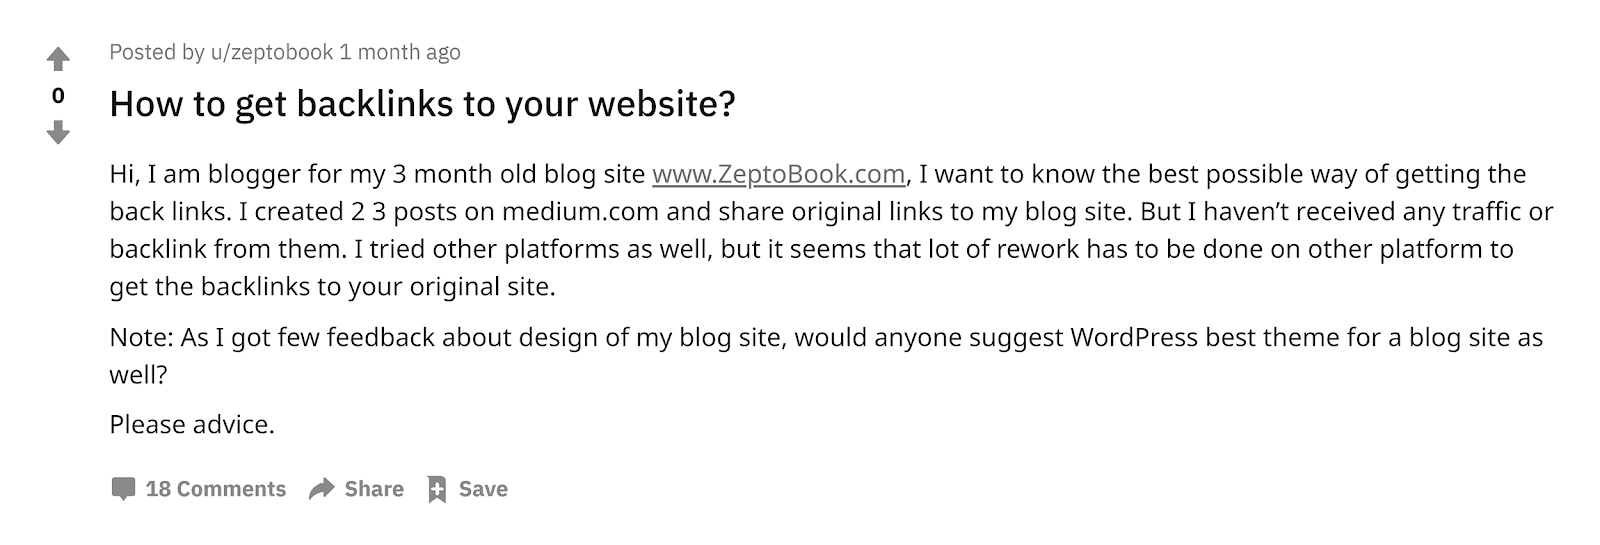The image size is (1600, 545).
Task: Click "get the backlinks to your original site" line
Action: pos(332,287)
